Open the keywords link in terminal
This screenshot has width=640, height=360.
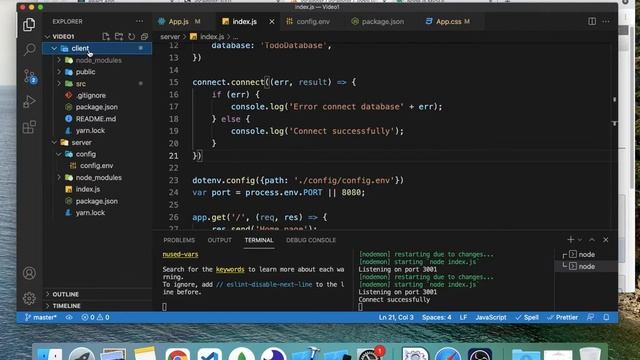[x=230, y=269]
